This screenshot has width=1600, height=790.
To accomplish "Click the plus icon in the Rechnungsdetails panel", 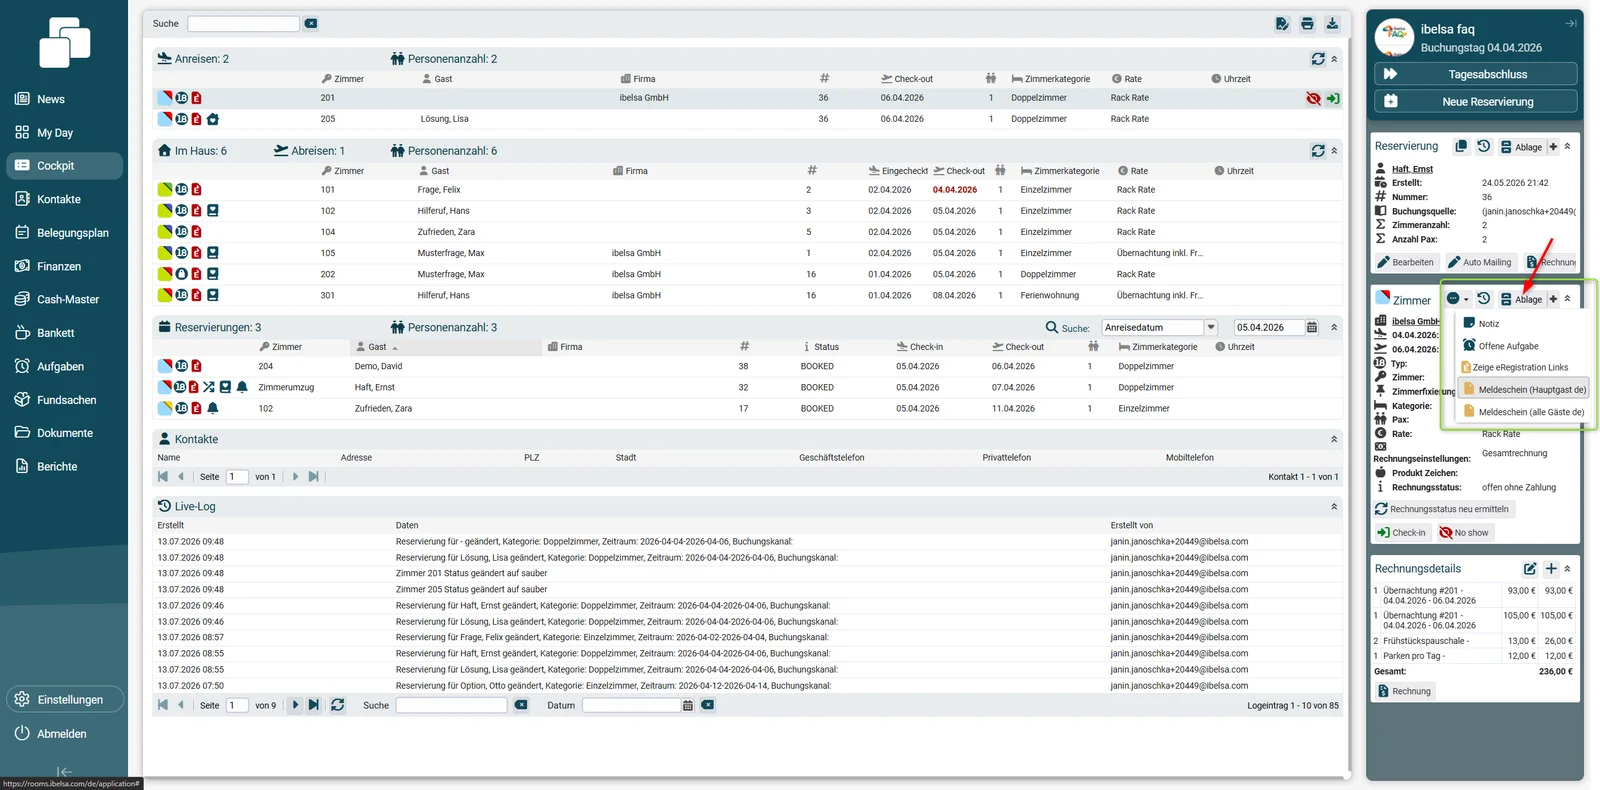I will [1551, 568].
